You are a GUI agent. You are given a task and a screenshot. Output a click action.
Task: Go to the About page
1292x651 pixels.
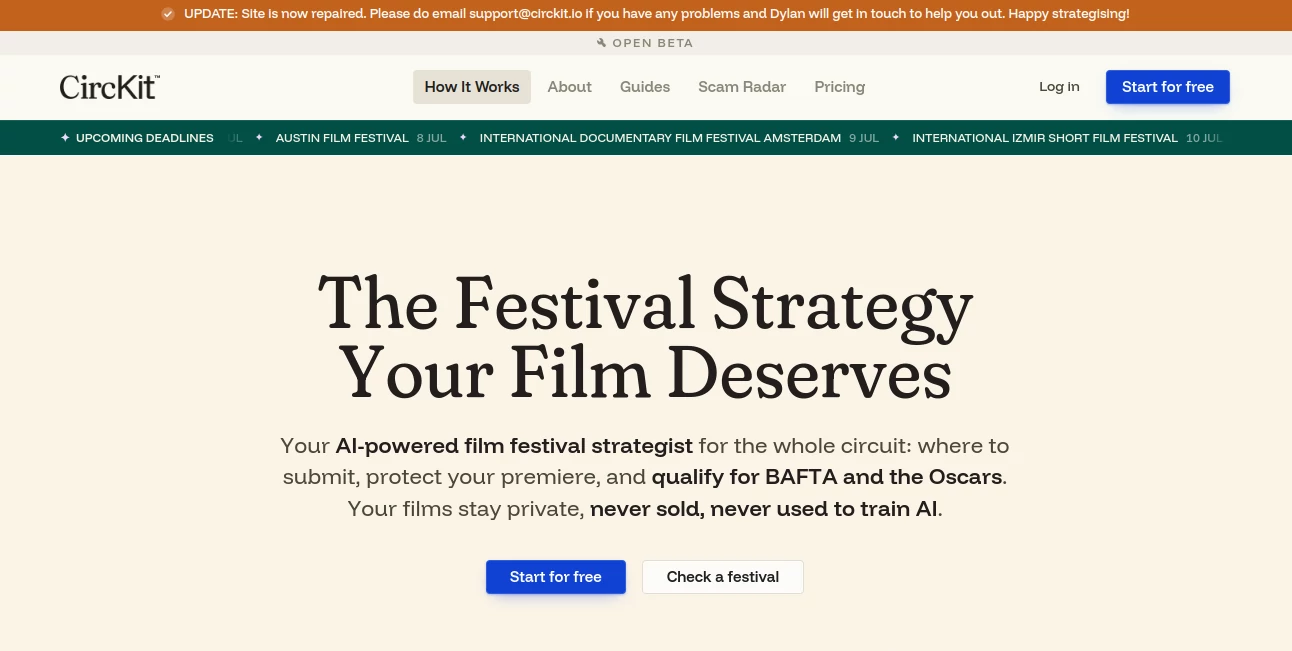pyautogui.click(x=570, y=87)
